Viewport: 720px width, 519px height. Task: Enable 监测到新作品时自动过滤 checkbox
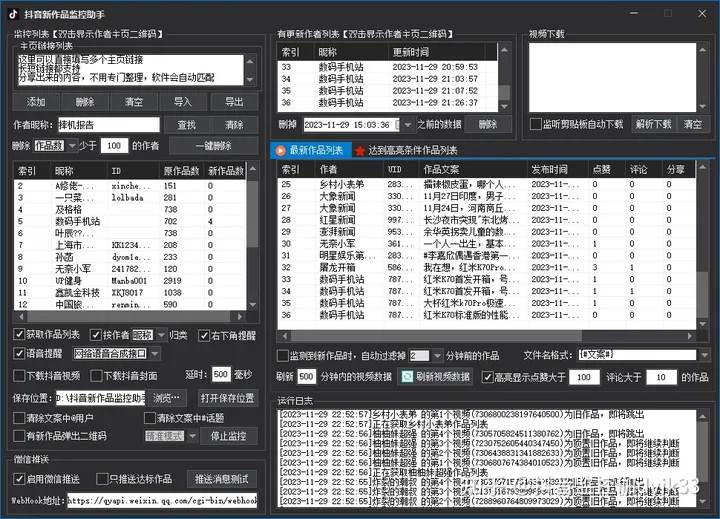[283, 355]
